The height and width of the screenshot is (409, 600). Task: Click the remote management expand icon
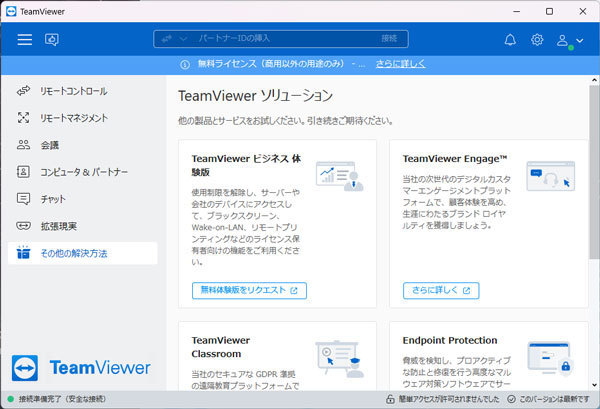pyautogui.click(x=23, y=118)
